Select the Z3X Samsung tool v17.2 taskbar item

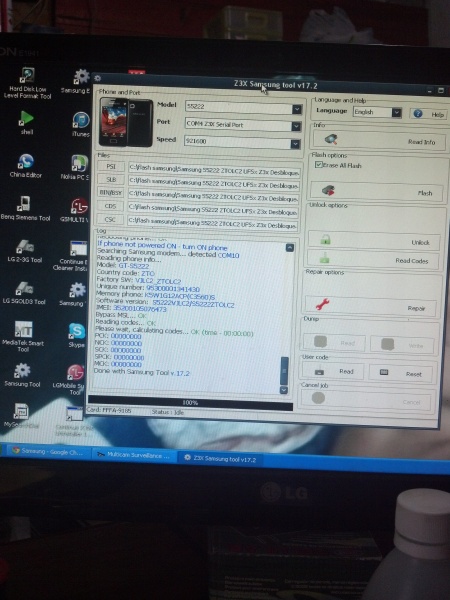[220, 458]
